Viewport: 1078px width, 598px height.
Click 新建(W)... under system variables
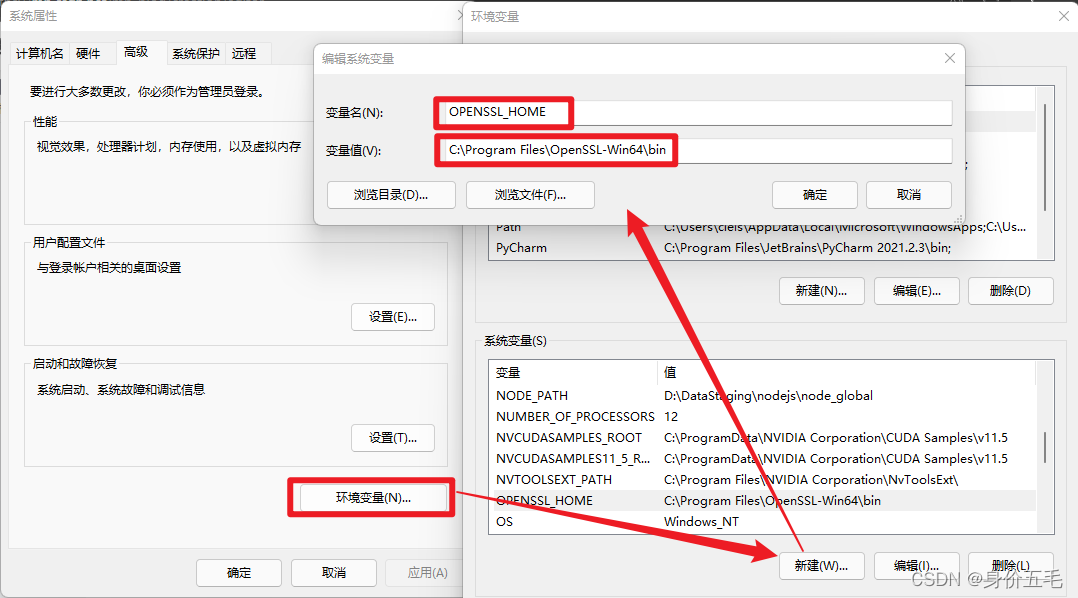coord(820,565)
